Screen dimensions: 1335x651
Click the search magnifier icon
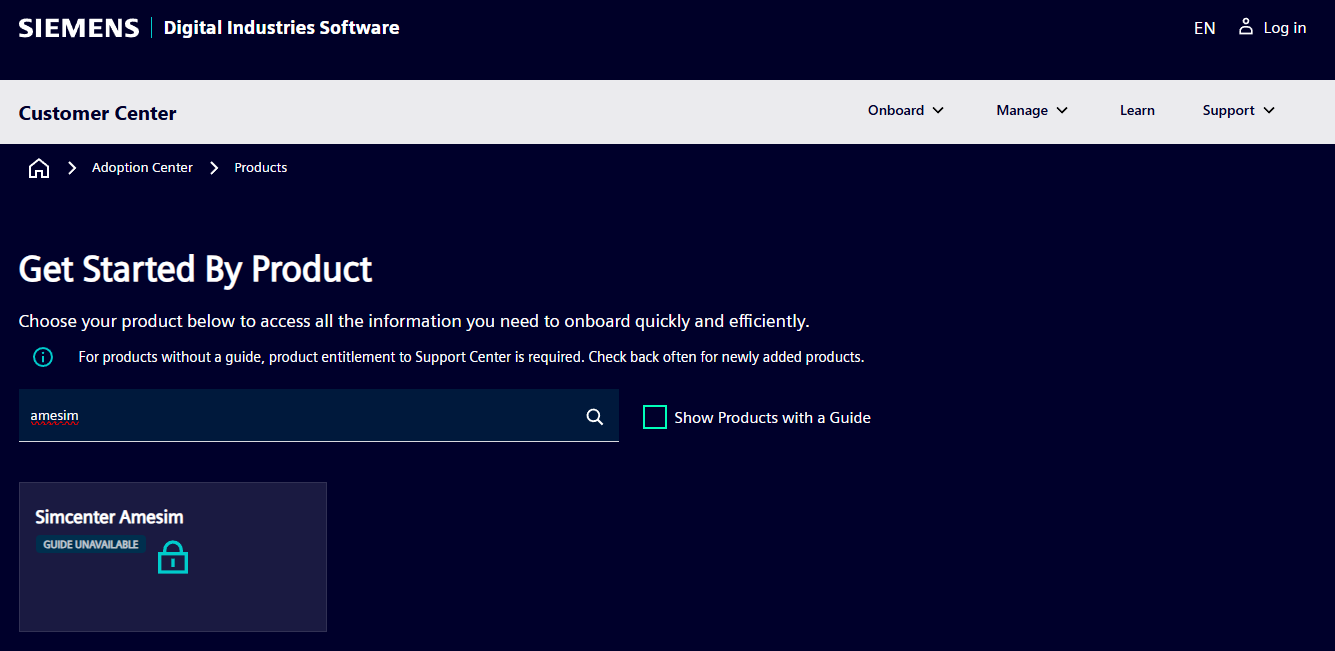595,417
